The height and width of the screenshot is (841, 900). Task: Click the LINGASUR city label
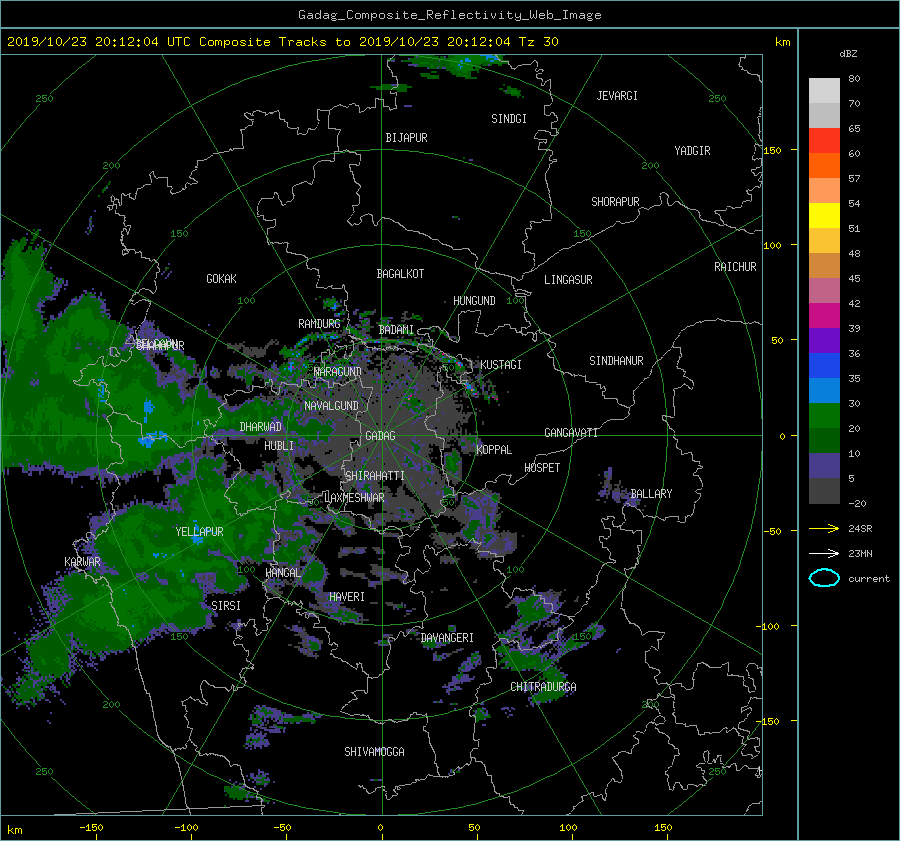pos(568,280)
